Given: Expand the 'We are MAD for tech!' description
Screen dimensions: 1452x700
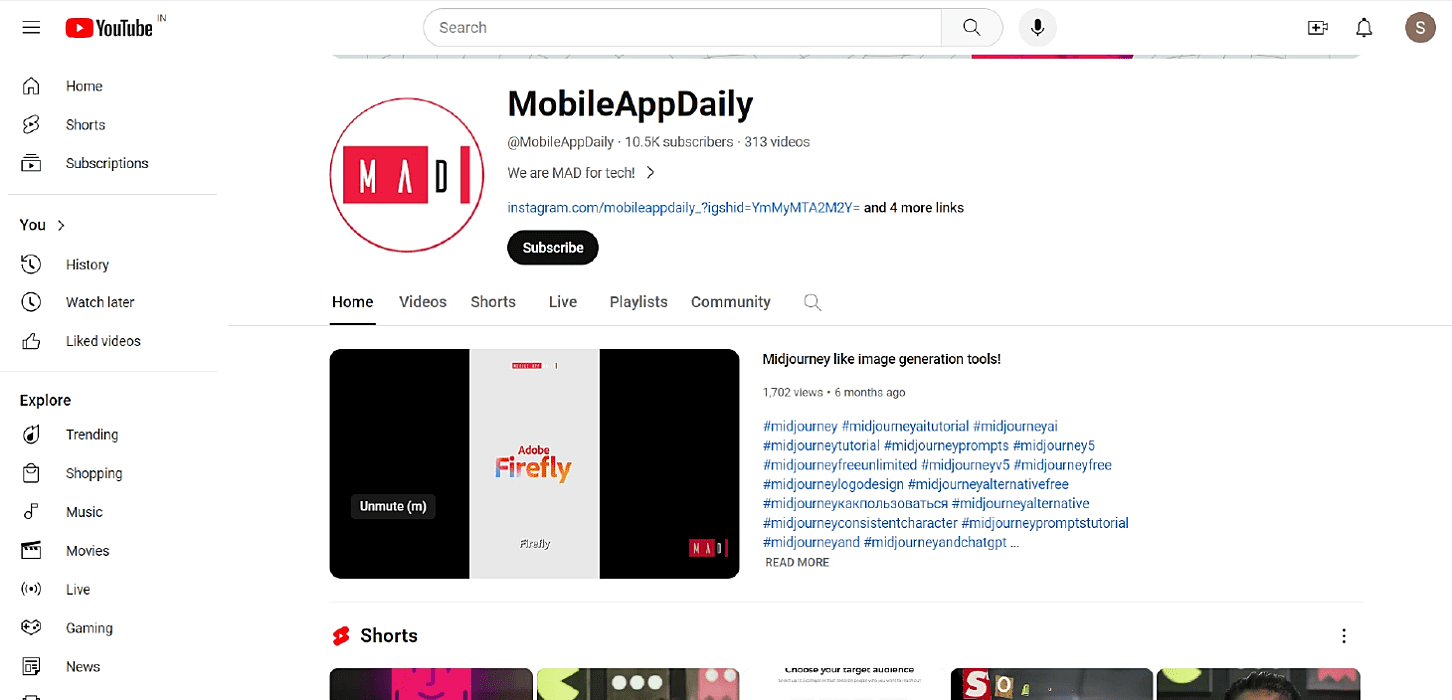Looking at the screenshot, I should coord(582,173).
